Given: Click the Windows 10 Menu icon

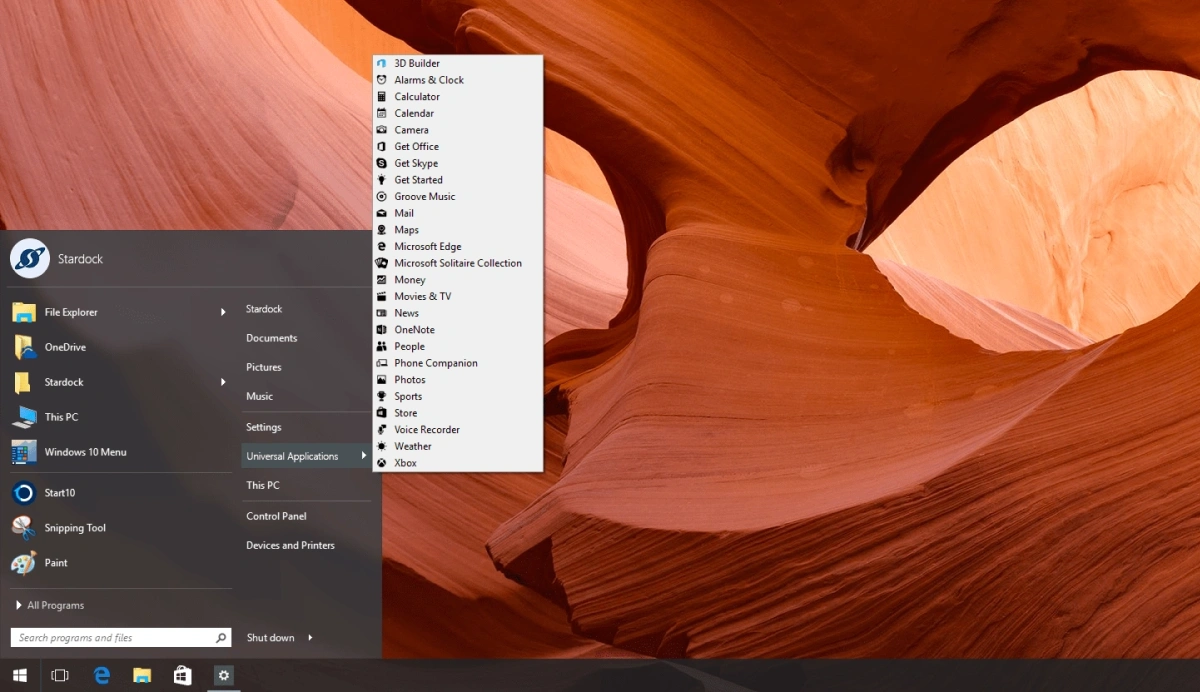Looking at the screenshot, I should [24, 452].
